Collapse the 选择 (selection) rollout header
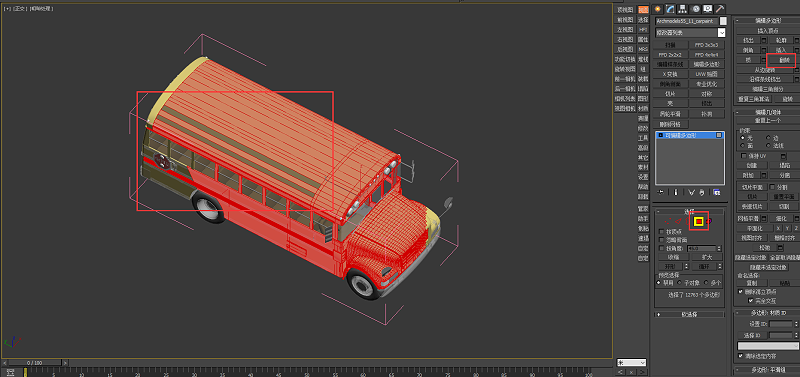The width and height of the screenshot is (800, 377). [x=689, y=211]
